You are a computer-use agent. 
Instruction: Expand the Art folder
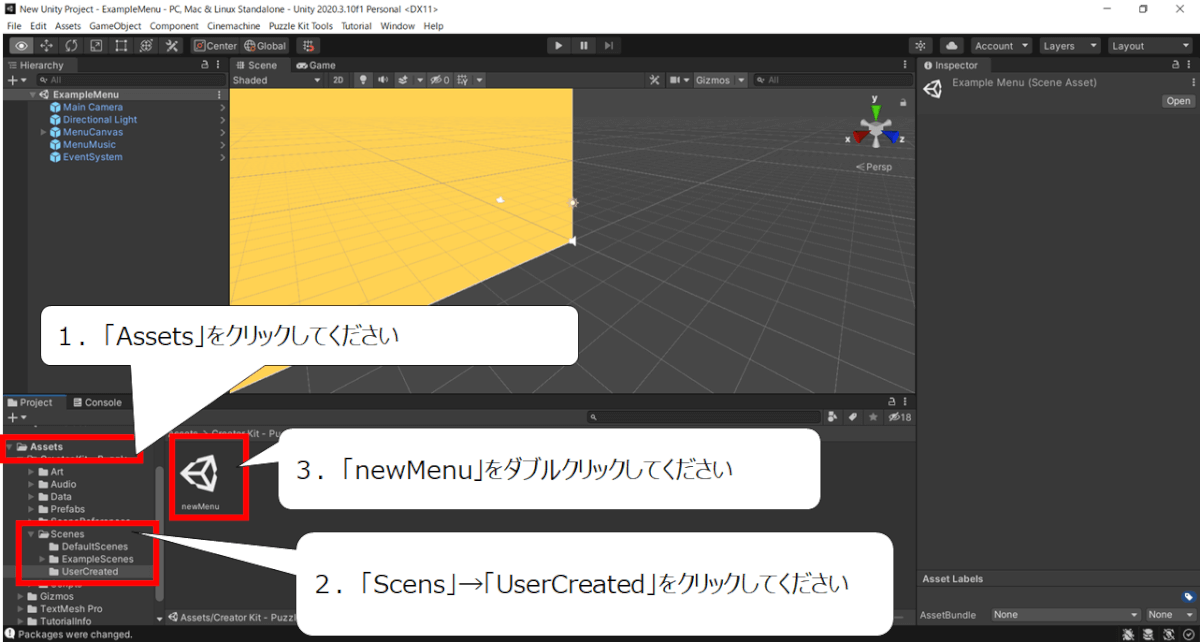[x=32, y=471]
